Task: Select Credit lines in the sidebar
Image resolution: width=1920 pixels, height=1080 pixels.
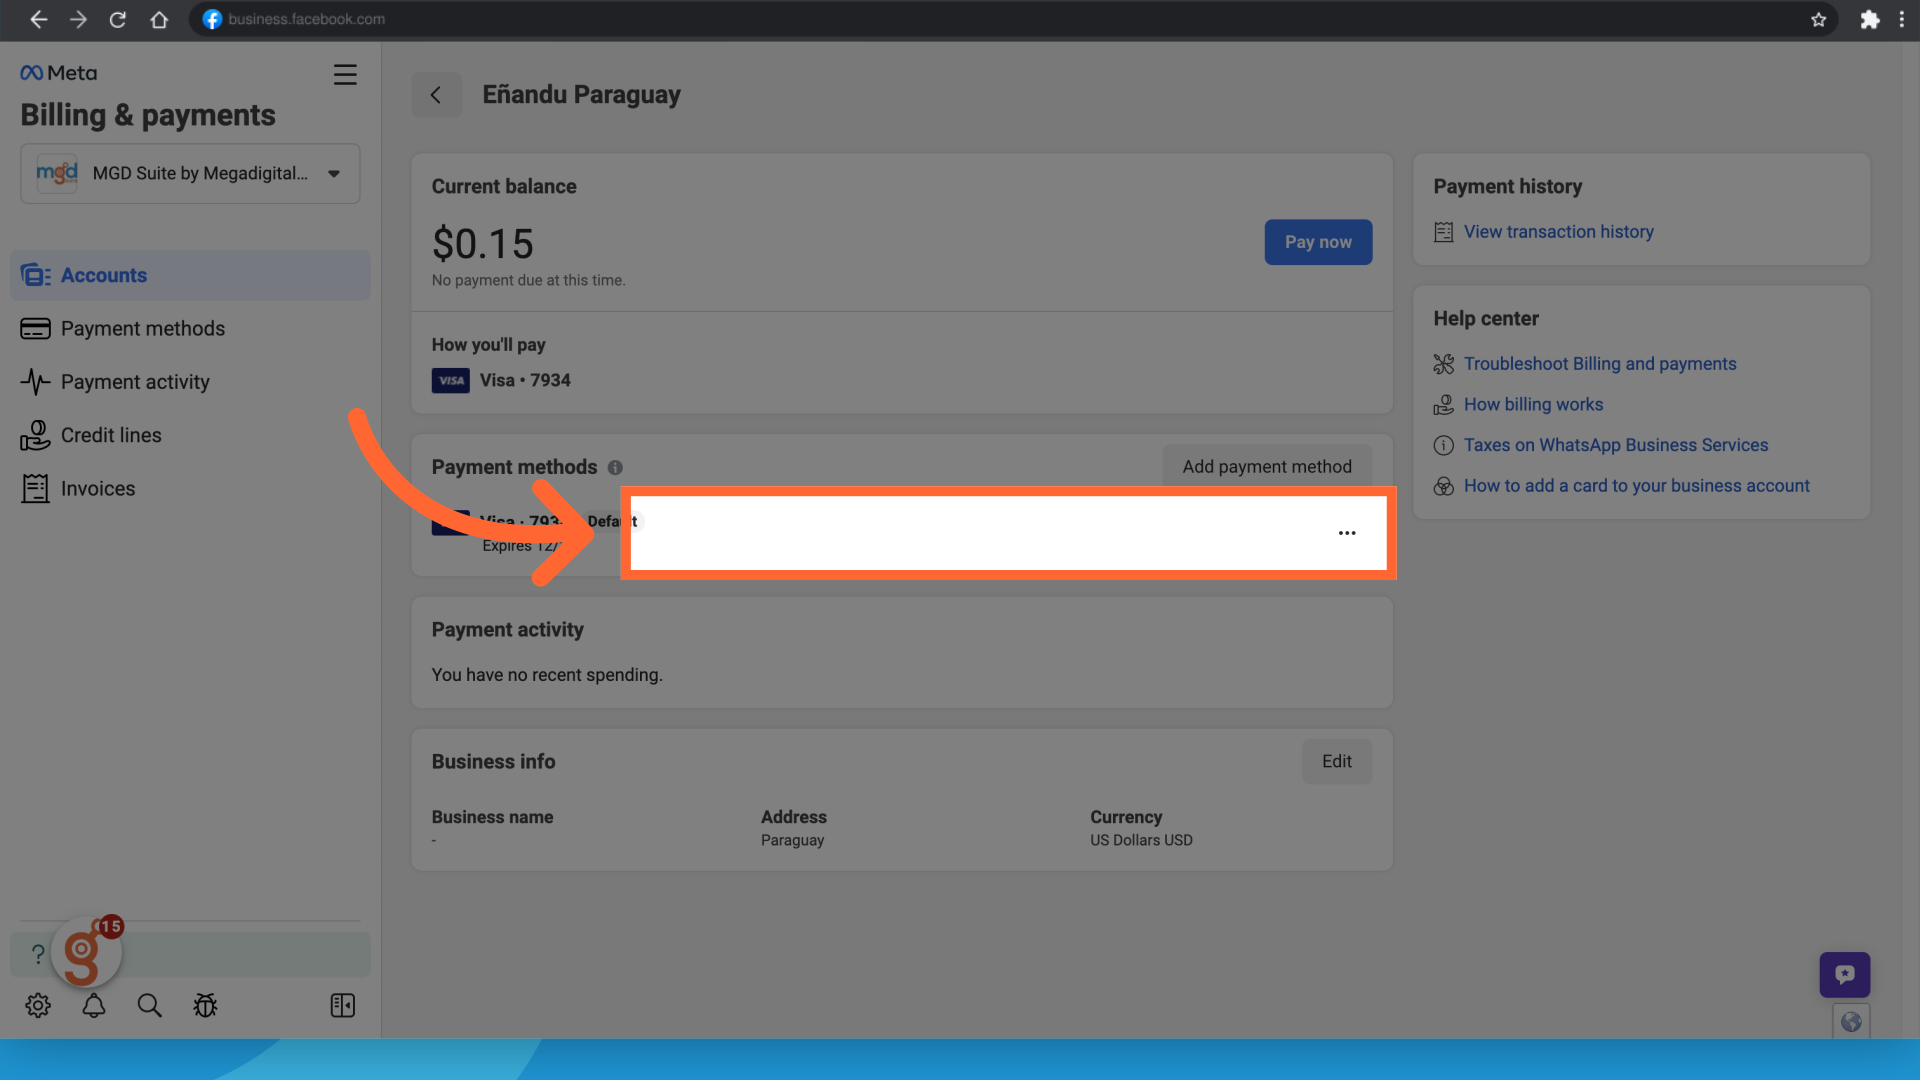Action: tap(110, 436)
